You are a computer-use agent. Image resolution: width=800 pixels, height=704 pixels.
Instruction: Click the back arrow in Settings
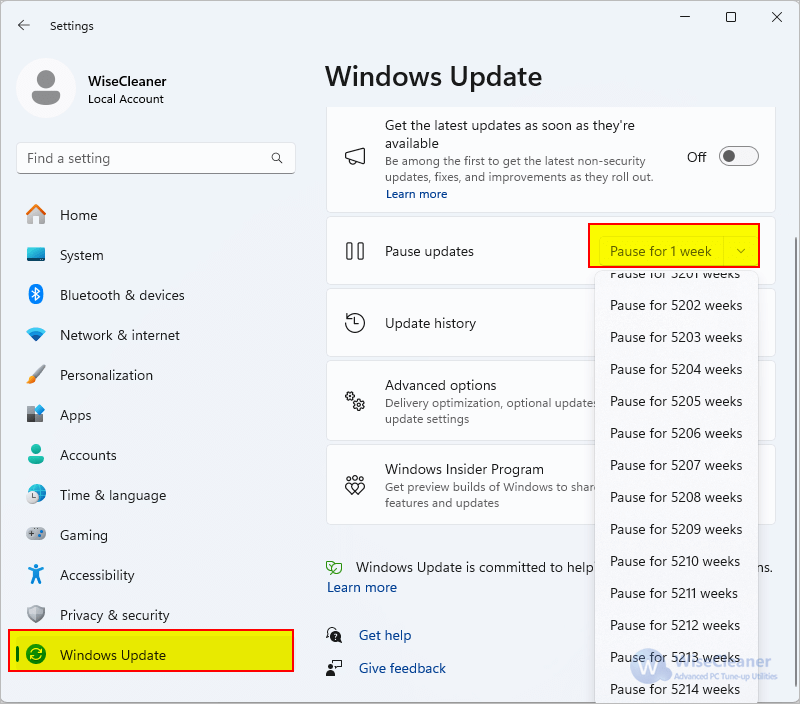[23, 26]
